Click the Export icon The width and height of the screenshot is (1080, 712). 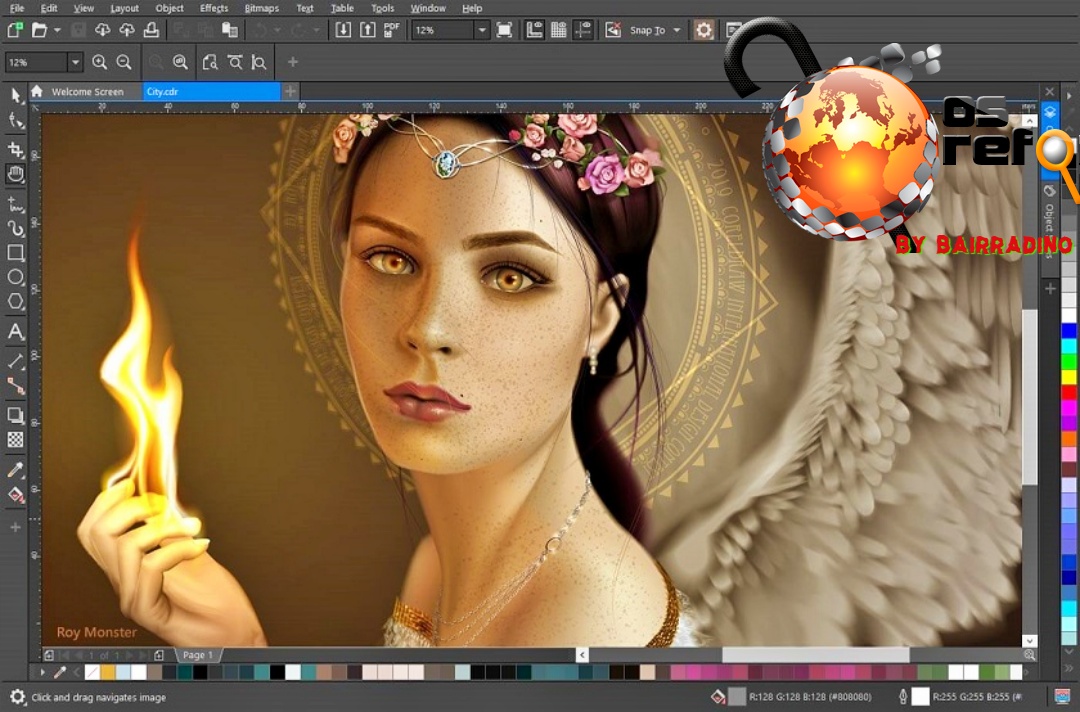click(x=368, y=30)
